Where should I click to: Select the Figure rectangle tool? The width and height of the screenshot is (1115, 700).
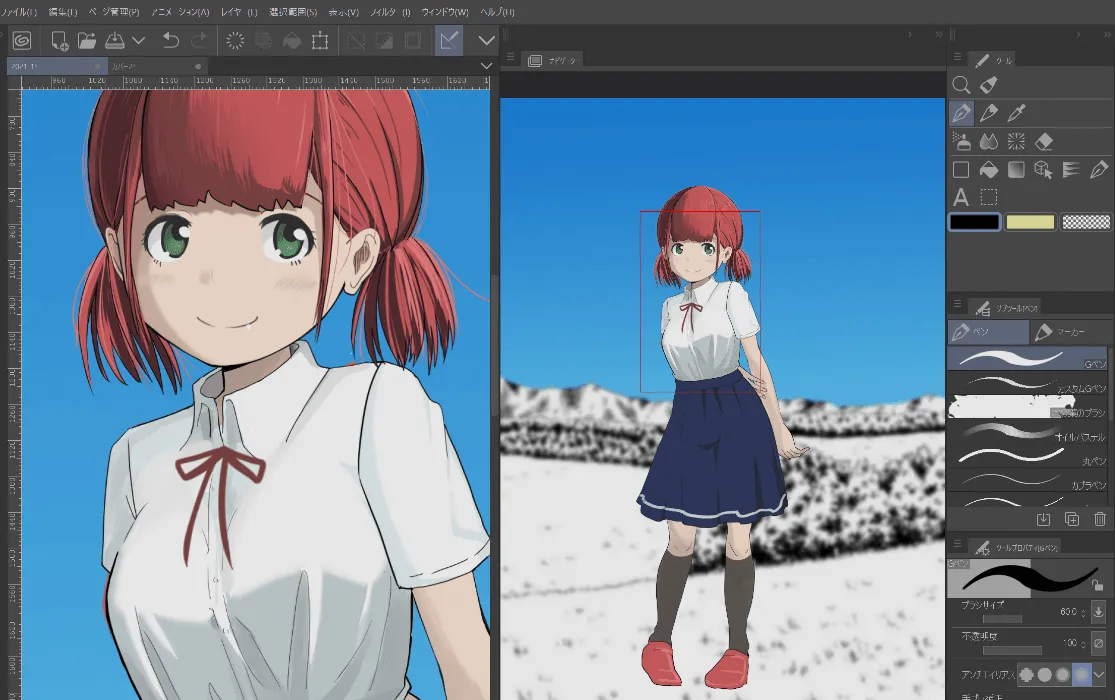click(x=961, y=169)
